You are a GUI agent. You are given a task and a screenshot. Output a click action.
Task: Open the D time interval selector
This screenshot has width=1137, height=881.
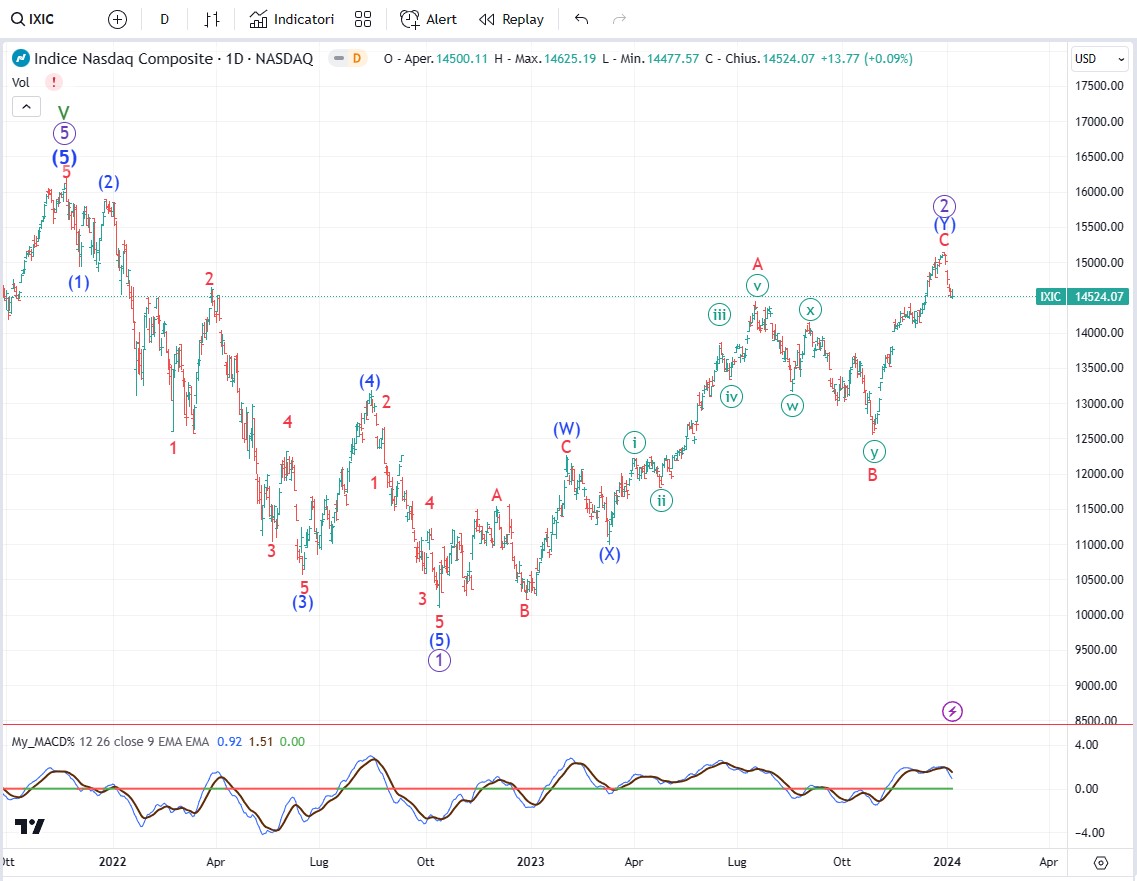click(x=165, y=20)
